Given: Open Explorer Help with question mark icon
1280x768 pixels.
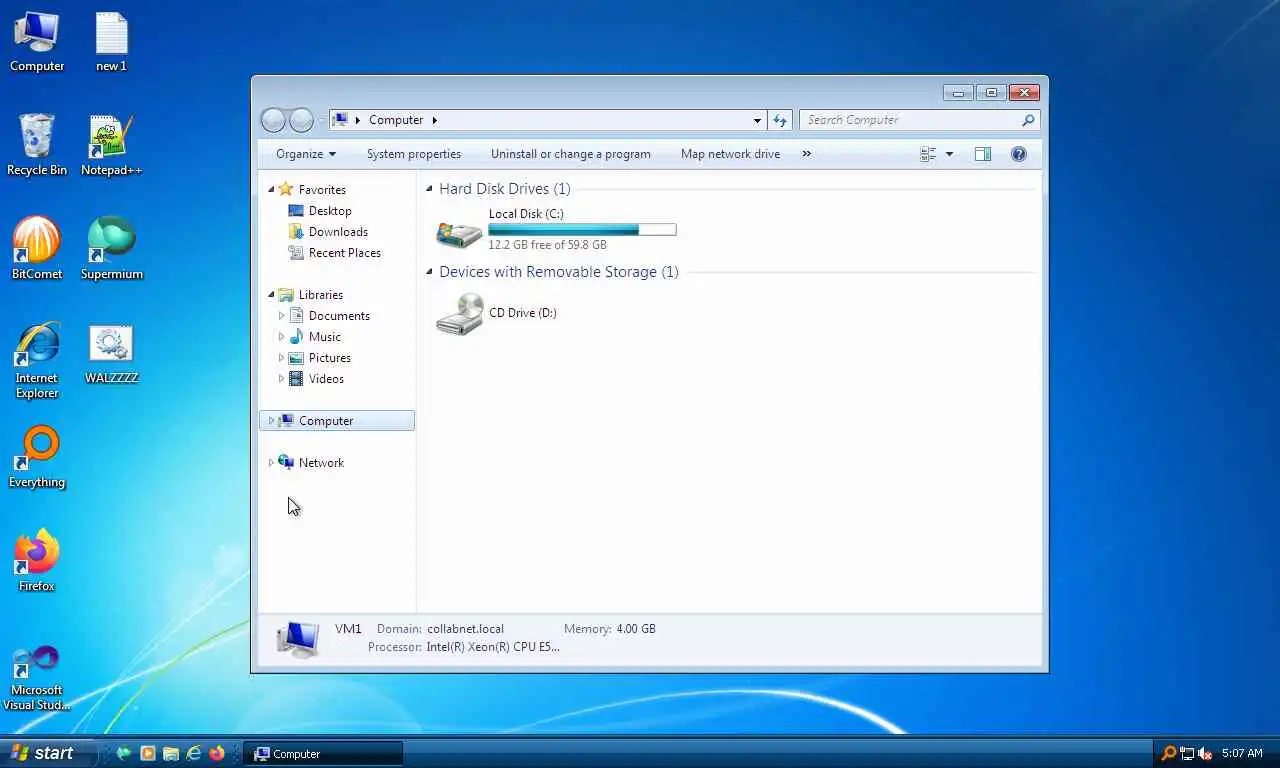Looking at the screenshot, I should pos(1019,154).
